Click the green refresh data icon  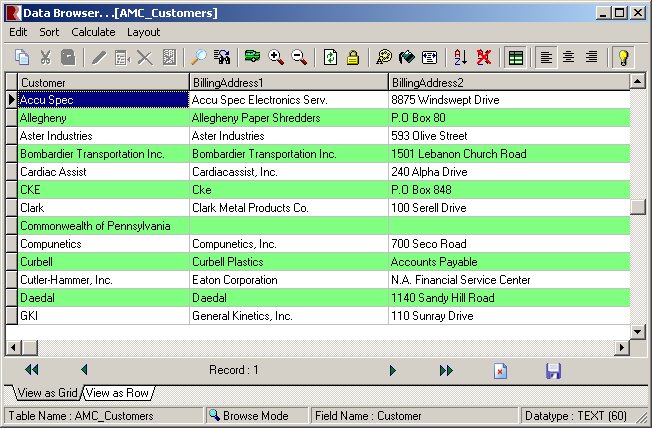click(x=330, y=57)
